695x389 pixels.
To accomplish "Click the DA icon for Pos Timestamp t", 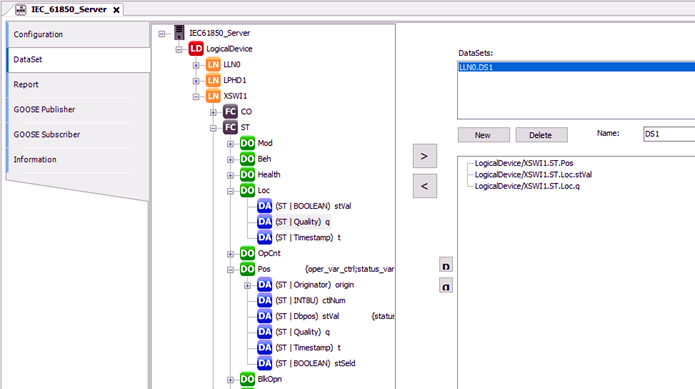I will click(265, 348).
